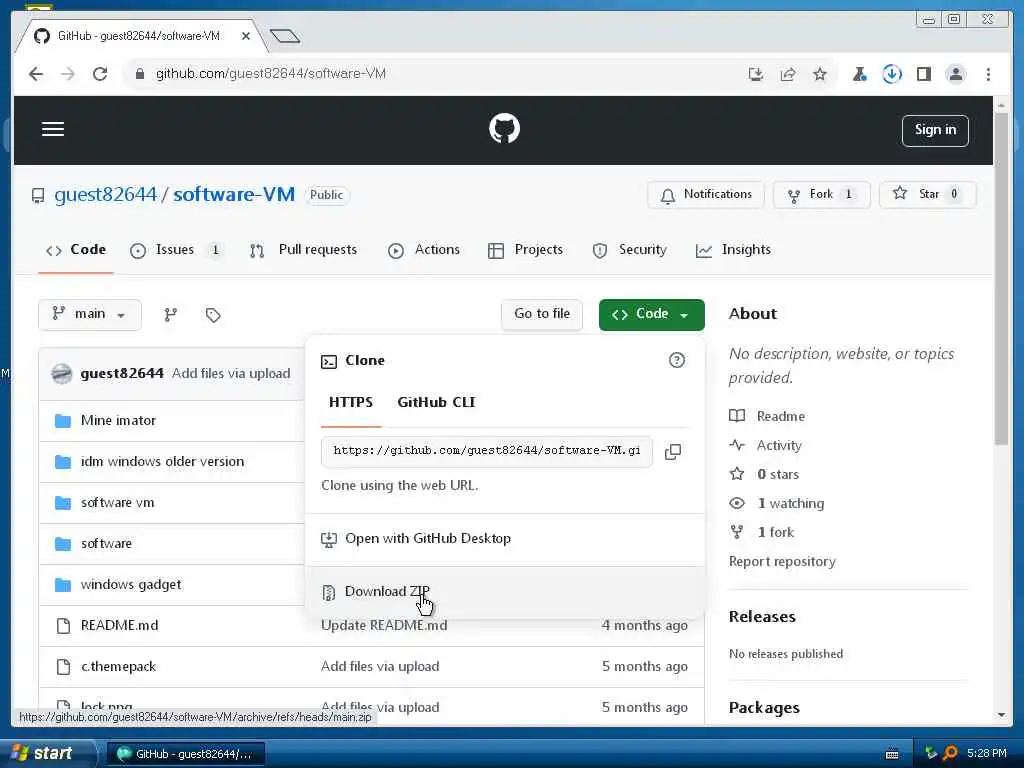Click the GitHub Octocat logo
This screenshot has height=768, width=1024.
click(504, 129)
